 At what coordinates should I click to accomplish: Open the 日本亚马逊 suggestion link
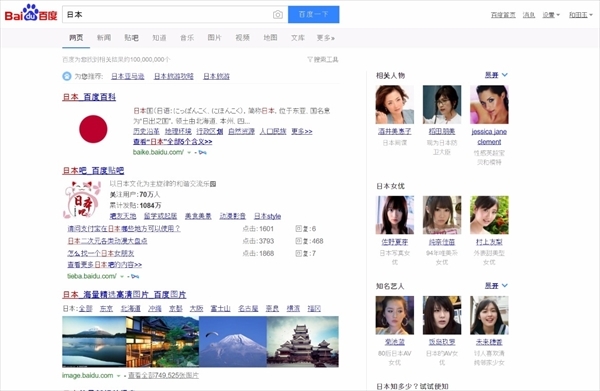(x=128, y=76)
